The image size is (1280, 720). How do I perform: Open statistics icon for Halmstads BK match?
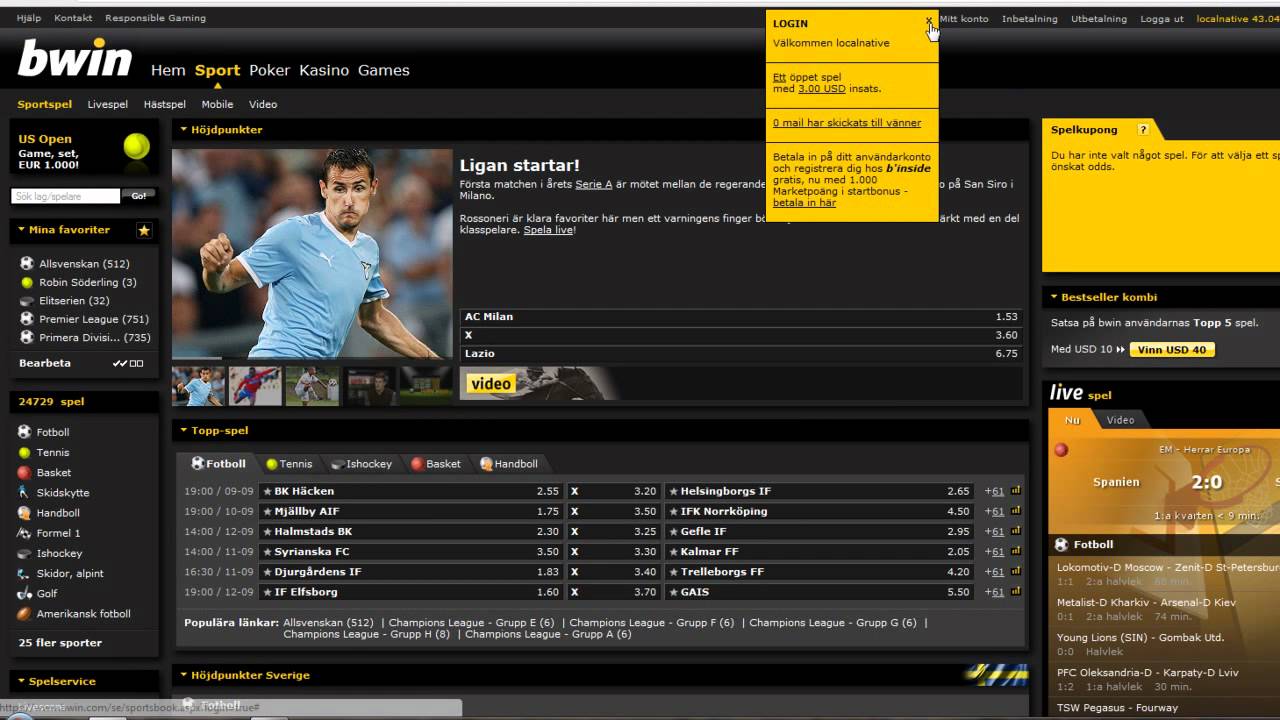(x=1016, y=531)
